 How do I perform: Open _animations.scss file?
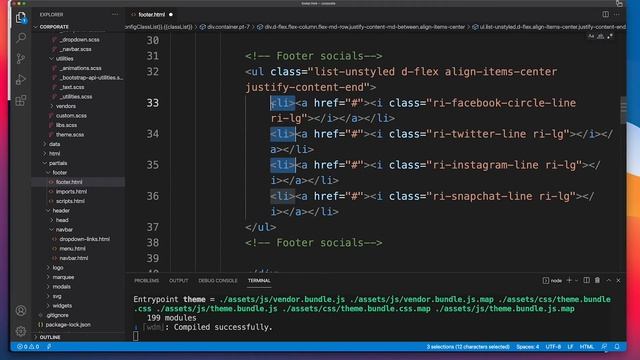coord(80,68)
